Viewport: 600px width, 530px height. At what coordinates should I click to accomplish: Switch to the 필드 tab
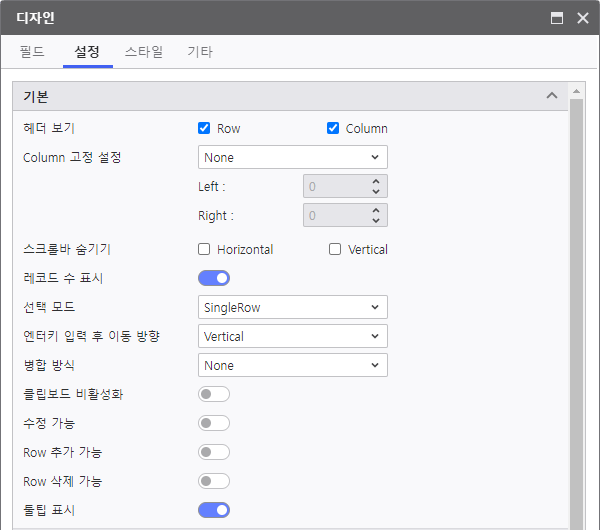(x=32, y=52)
